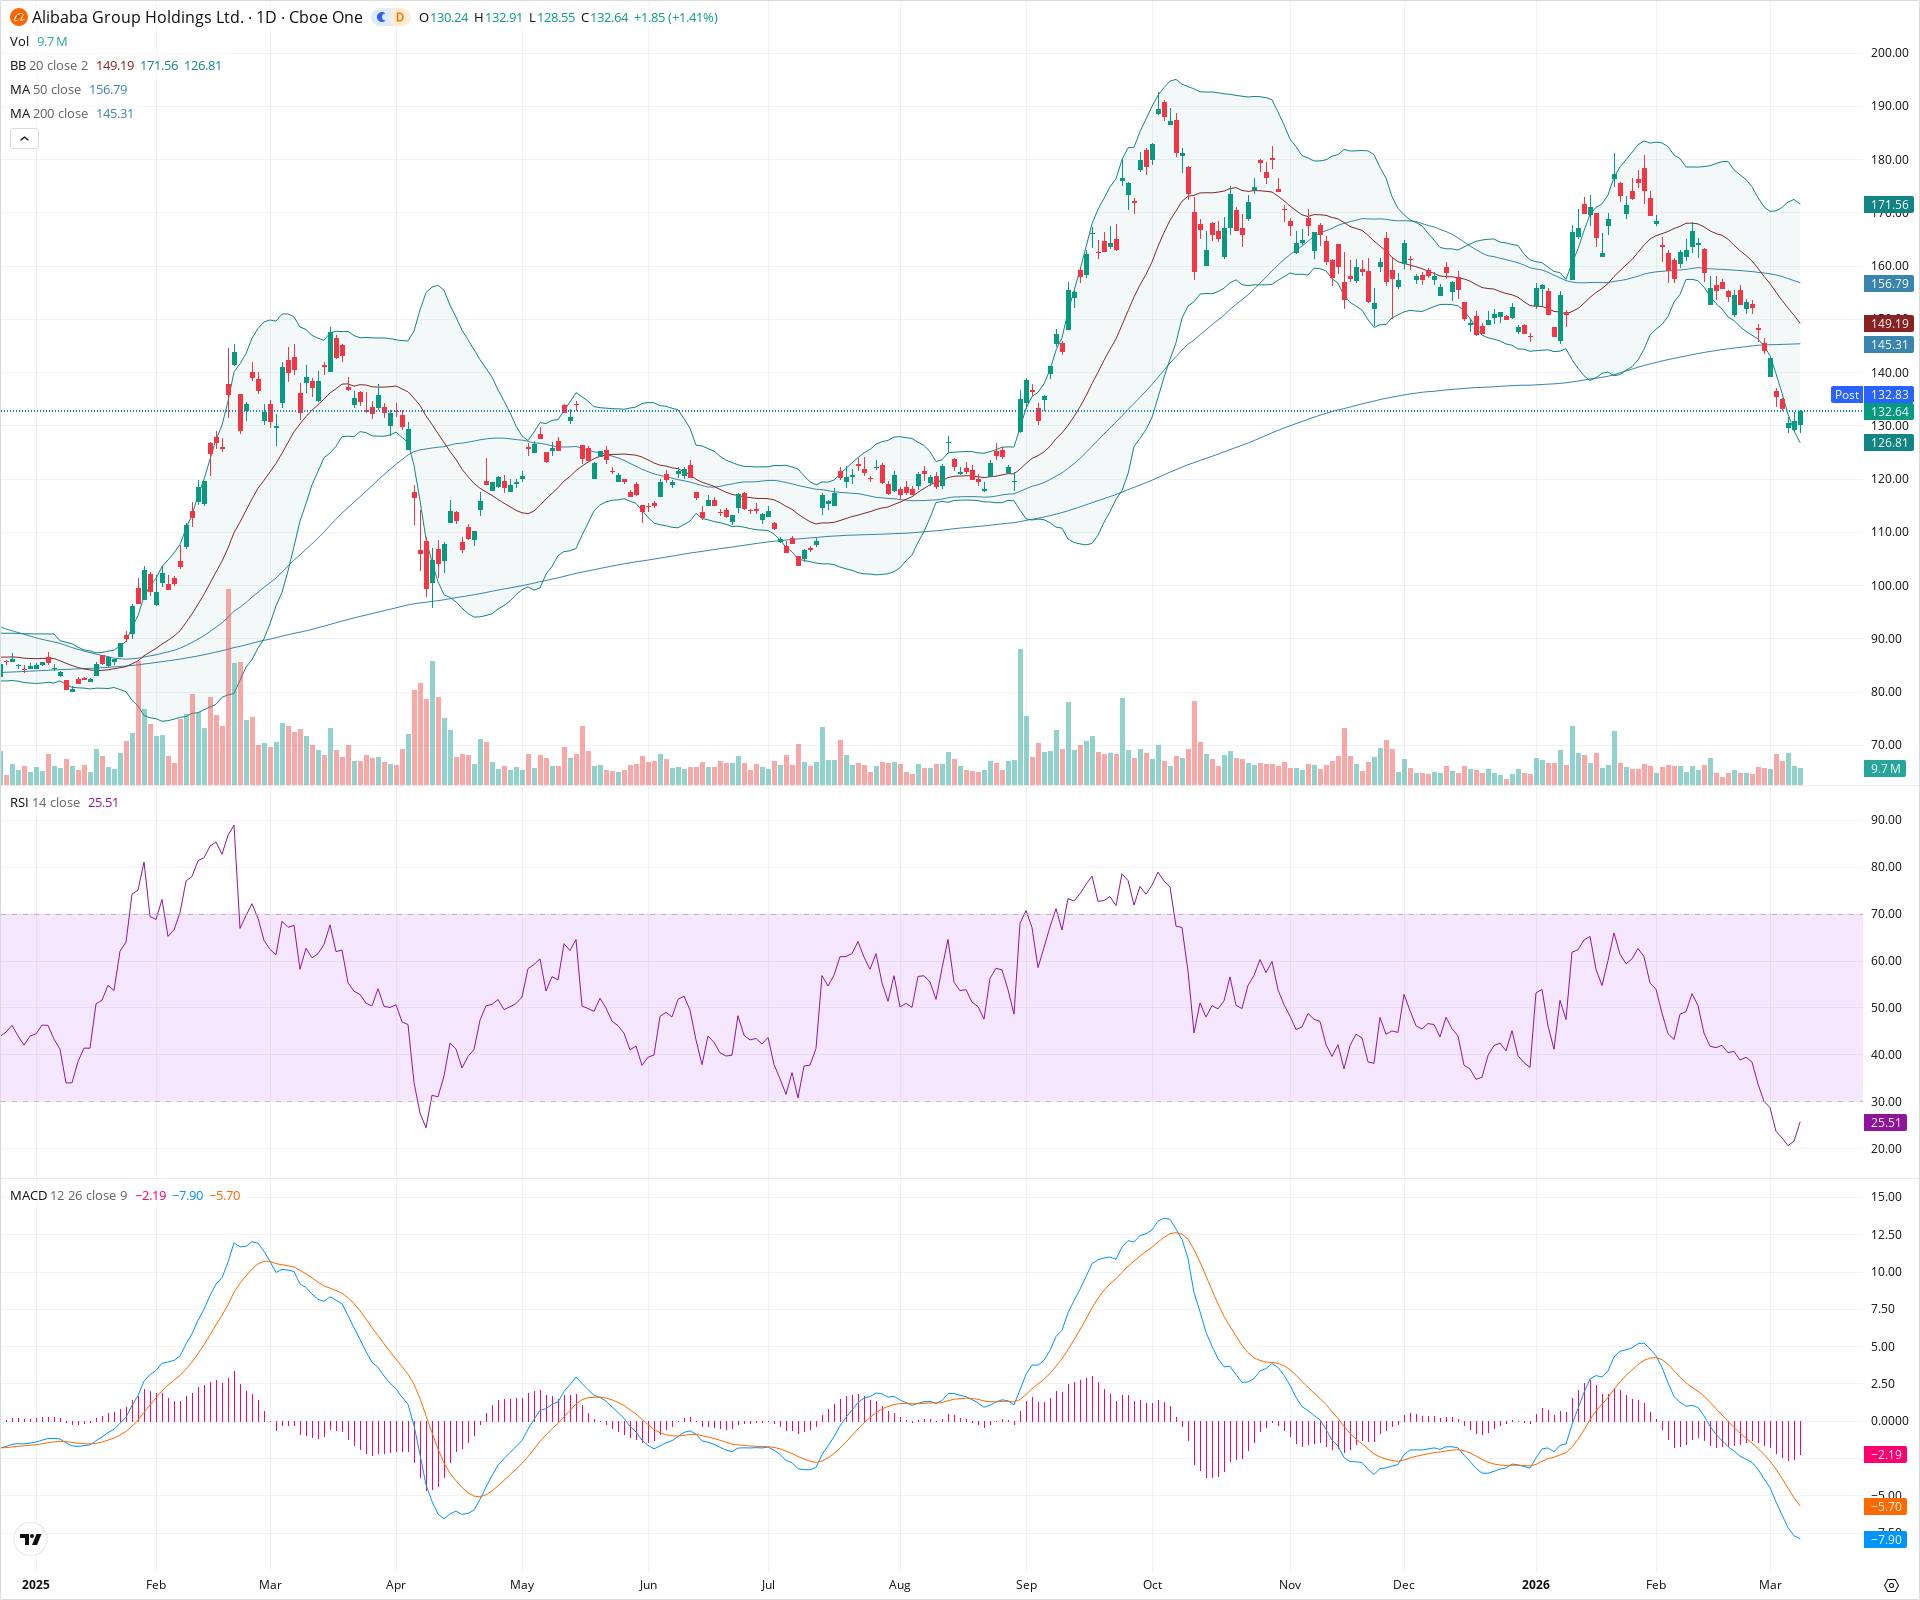Toggle the MA 50 moving average legend
This screenshot has height=1600, width=1920.
pyautogui.click(x=22, y=89)
